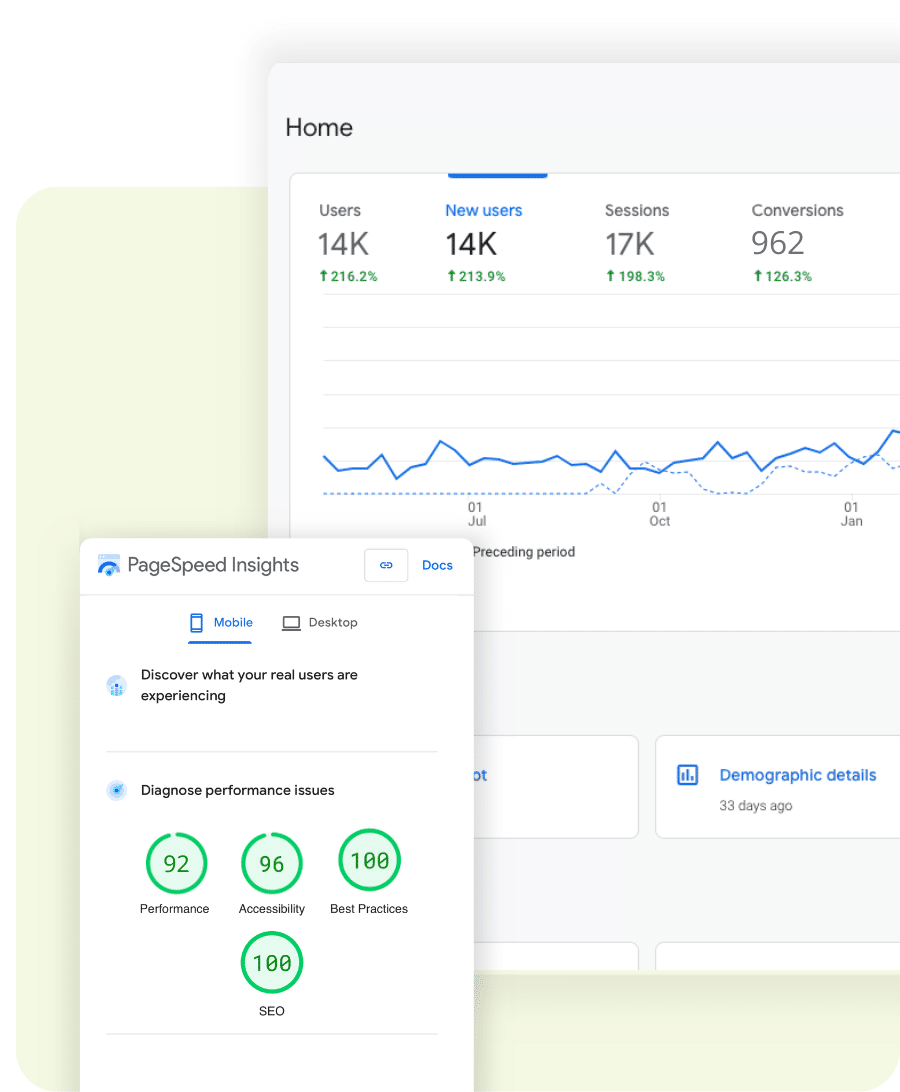
Task: Click the Best Practices label under score
Action: click(369, 909)
